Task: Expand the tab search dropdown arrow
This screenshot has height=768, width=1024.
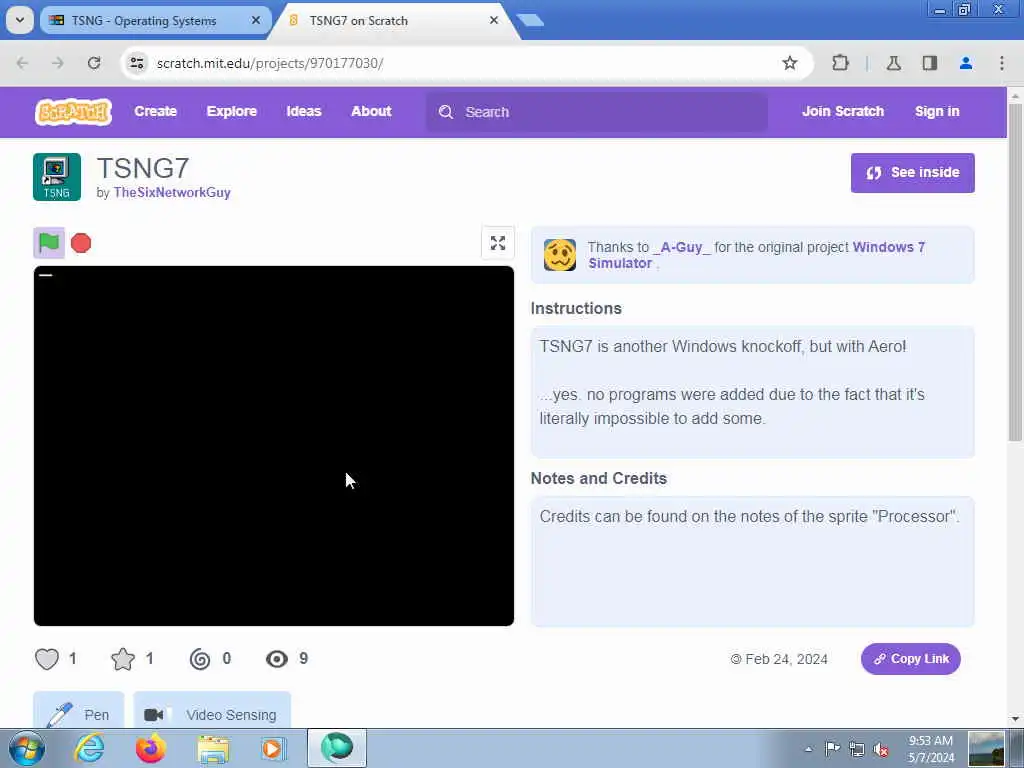Action: 20,20
